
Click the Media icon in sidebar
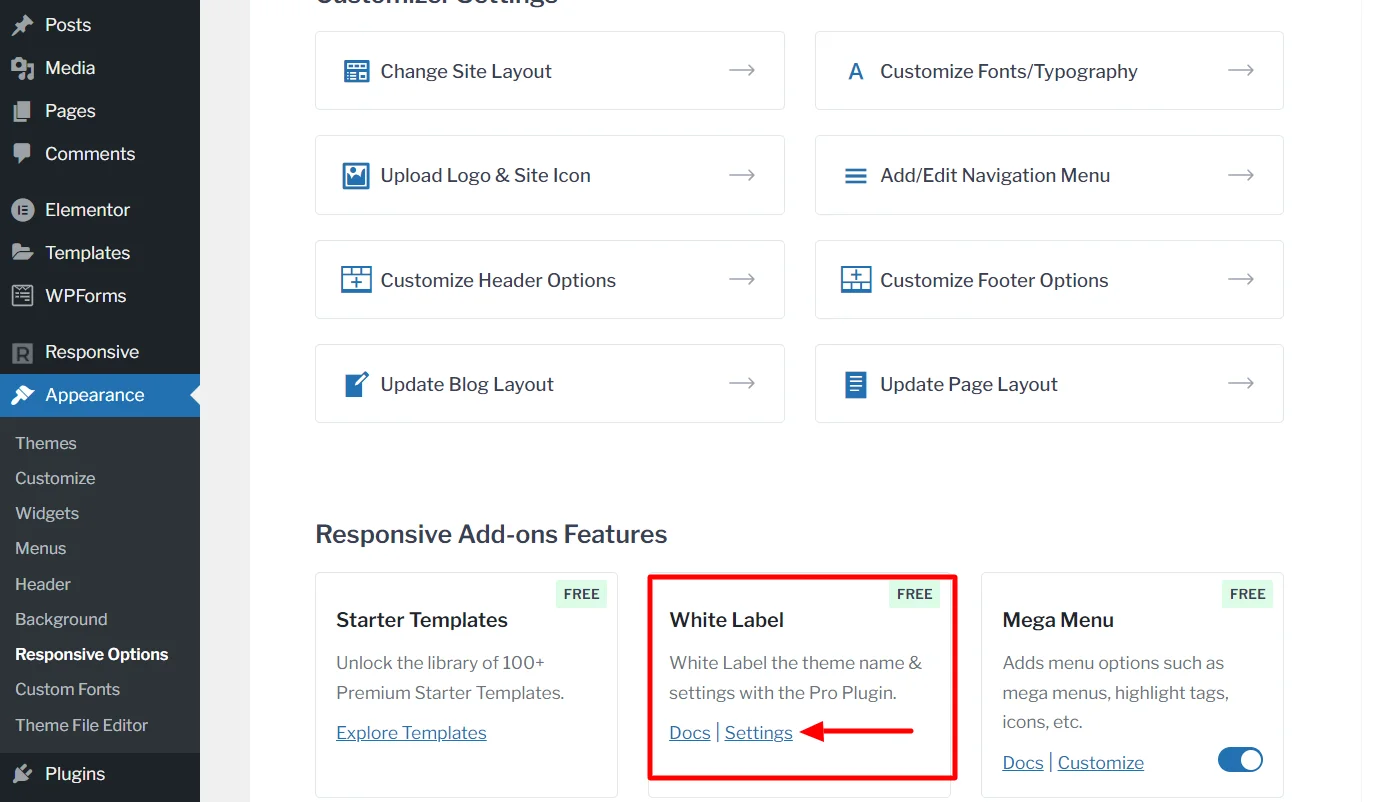(x=22, y=68)
